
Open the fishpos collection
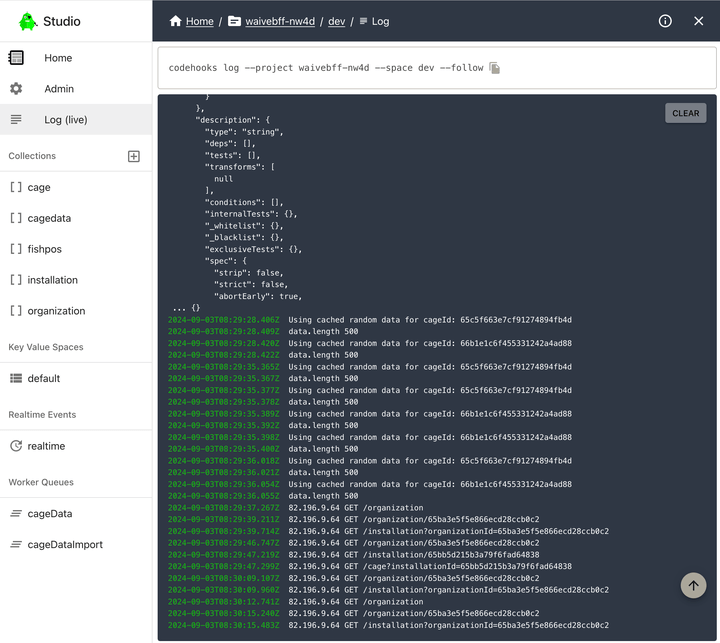[x=76, y=248]
